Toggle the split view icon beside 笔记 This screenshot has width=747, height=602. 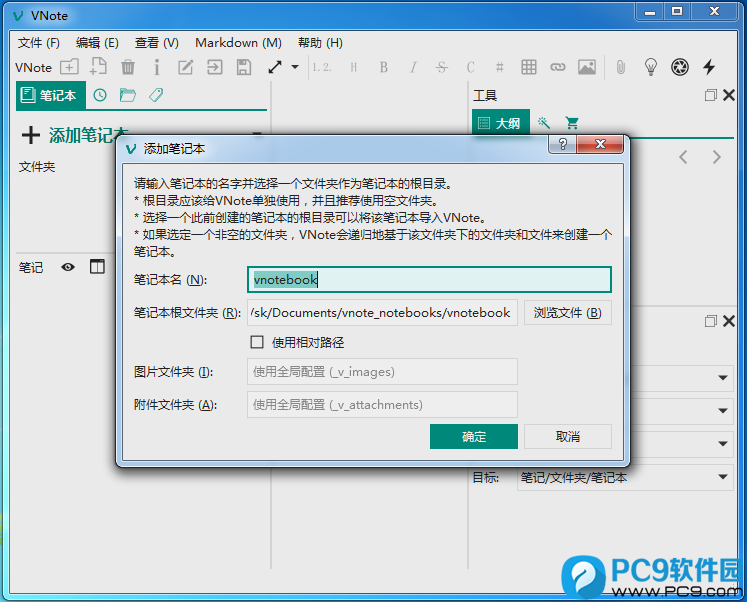tap(97, 267)
